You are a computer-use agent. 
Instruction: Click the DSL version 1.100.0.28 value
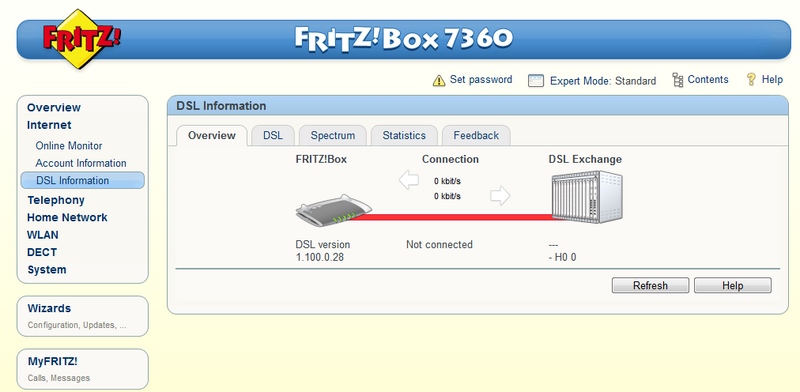tap(320, 257)
